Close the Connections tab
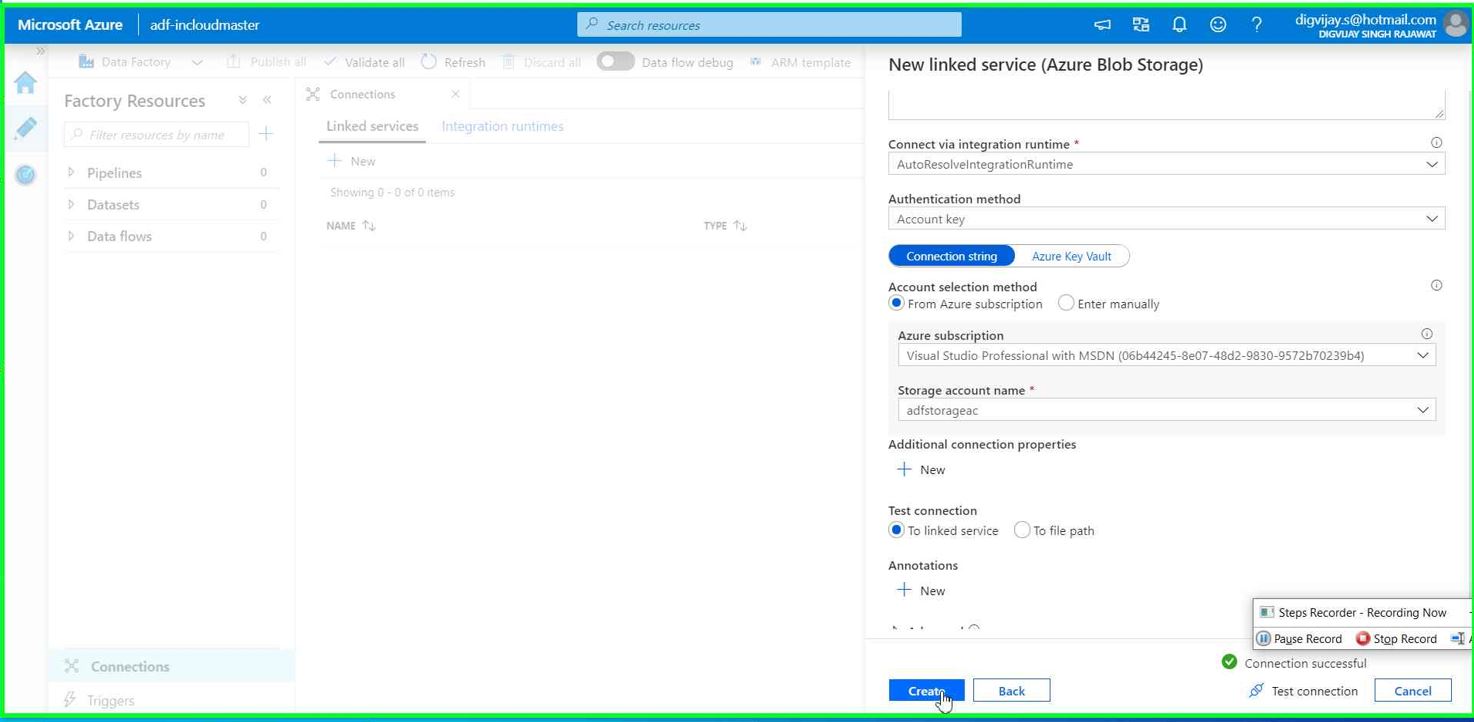Viewport: 1474px width, 722px height. [455, 94]
